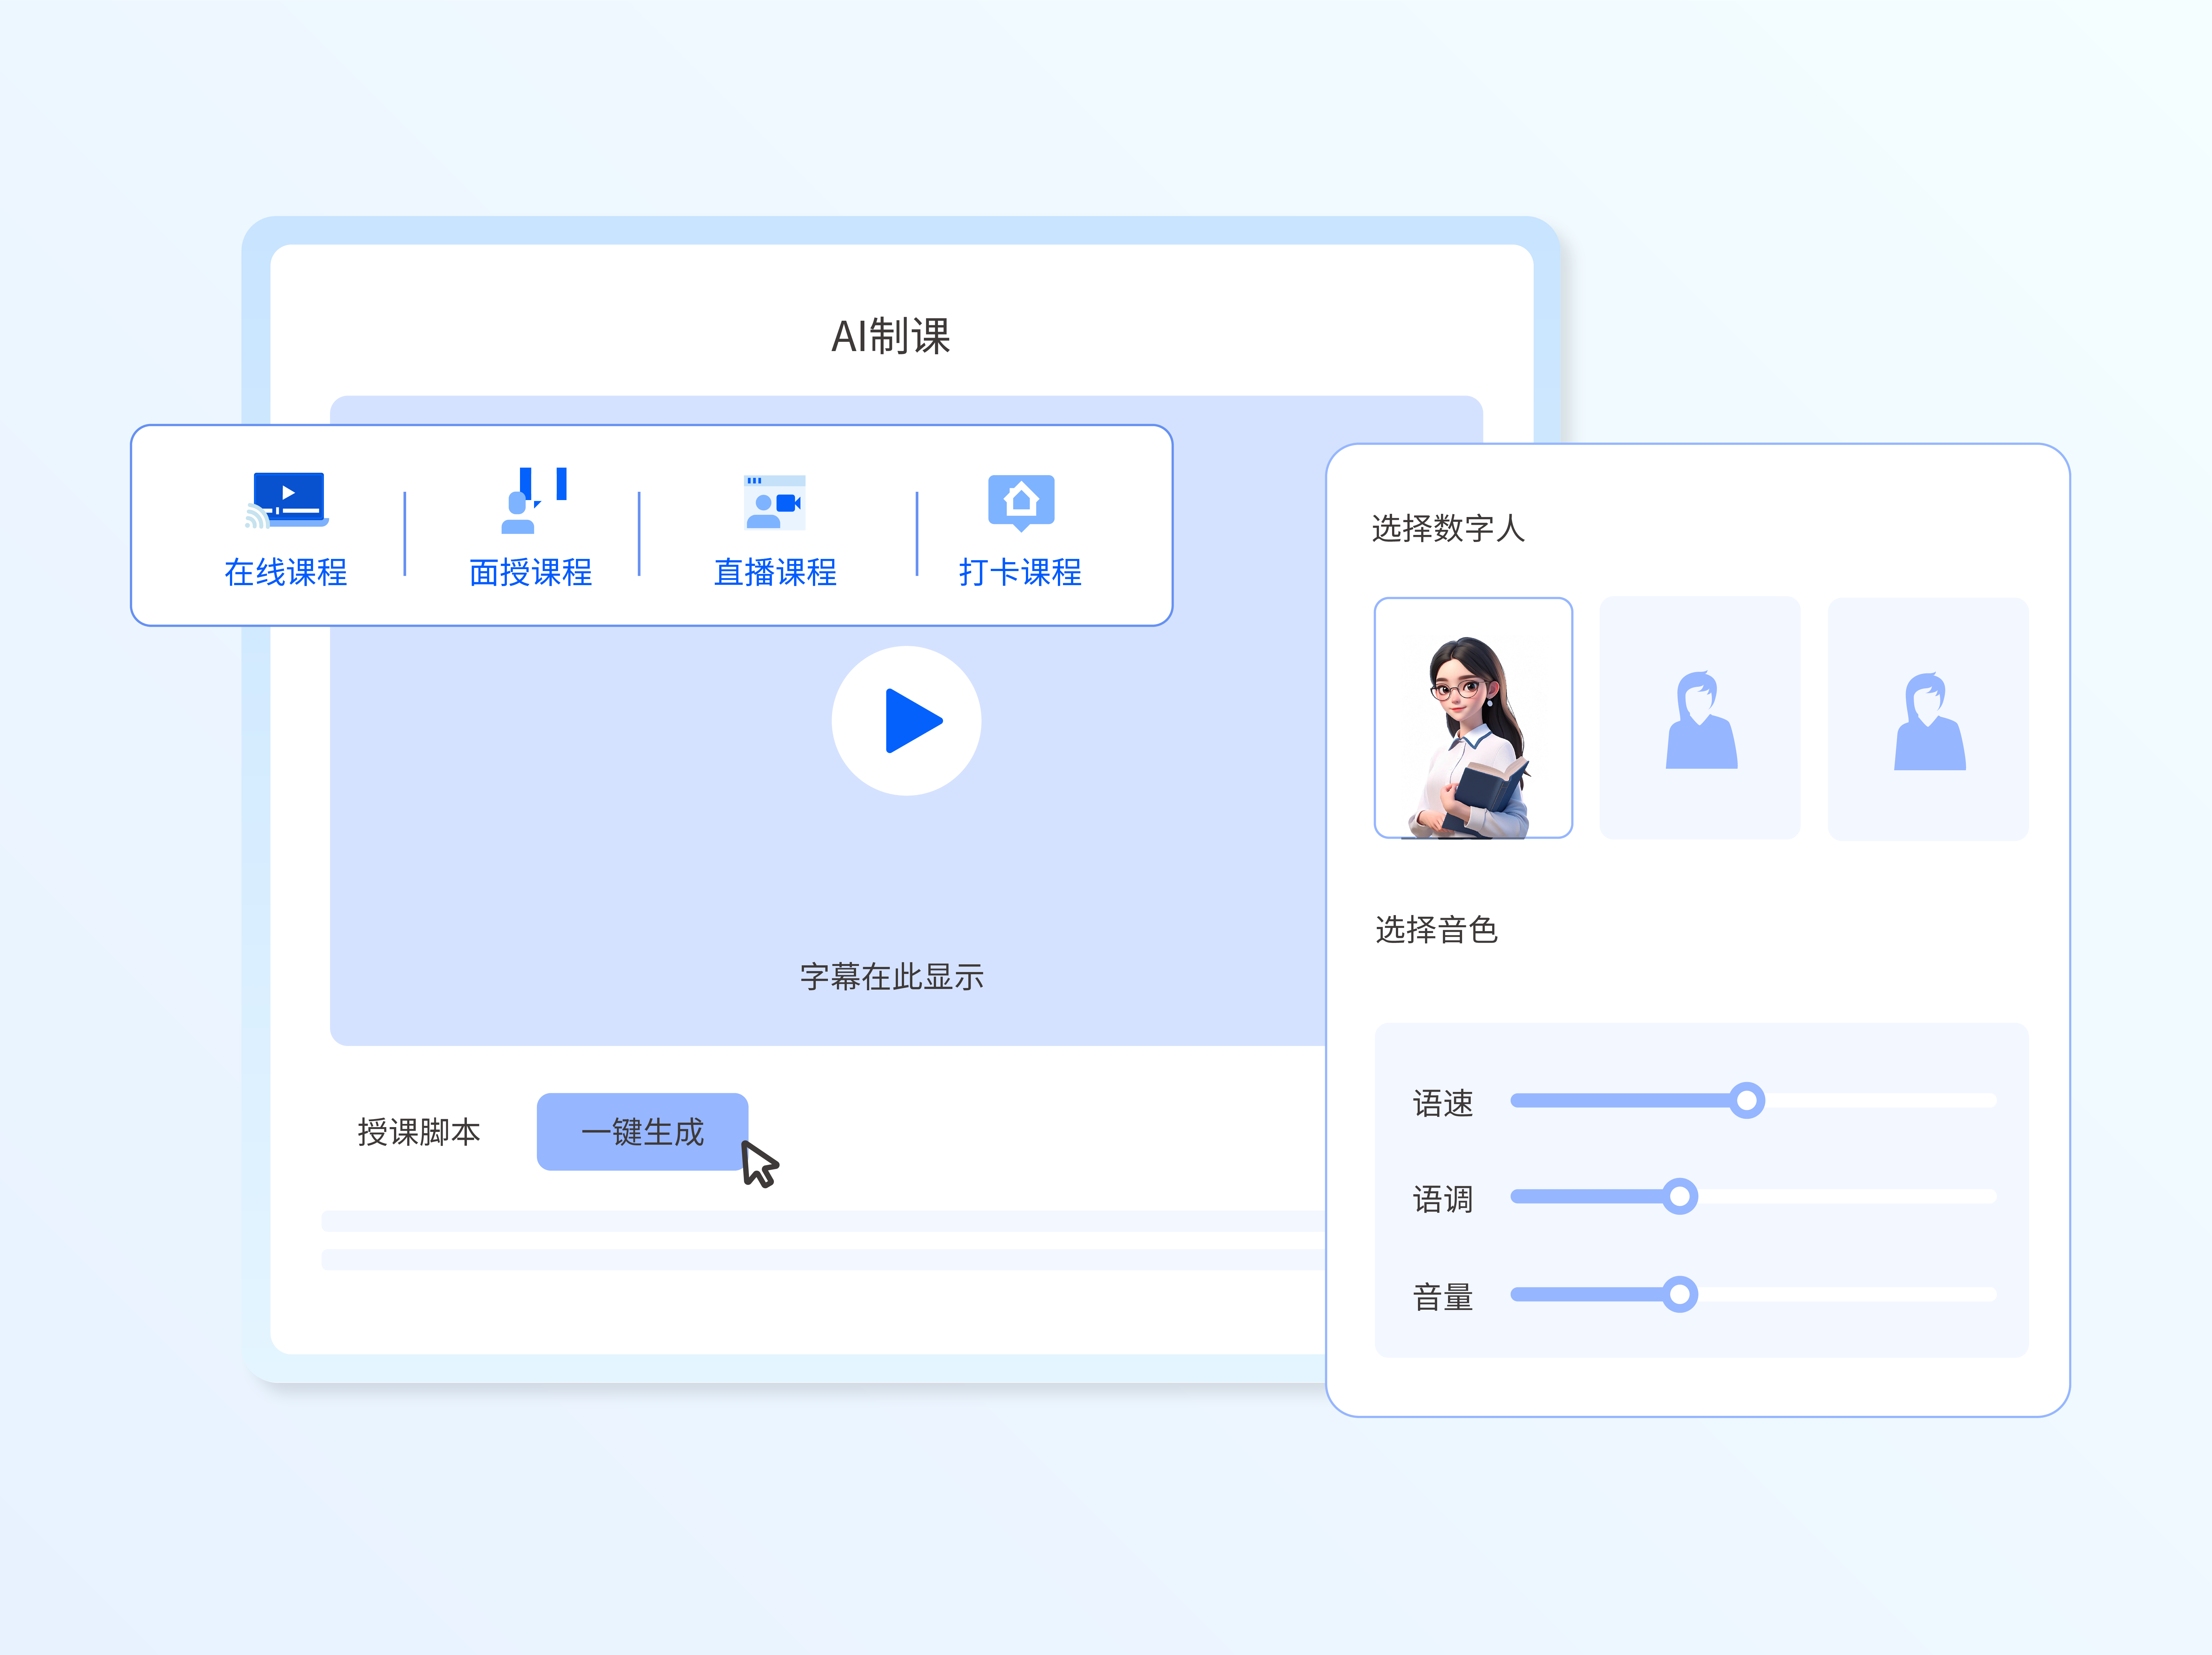Screen dimensions: 2212x1655
Task: Open the 直播课程 tab label
Action: [775, 572]
